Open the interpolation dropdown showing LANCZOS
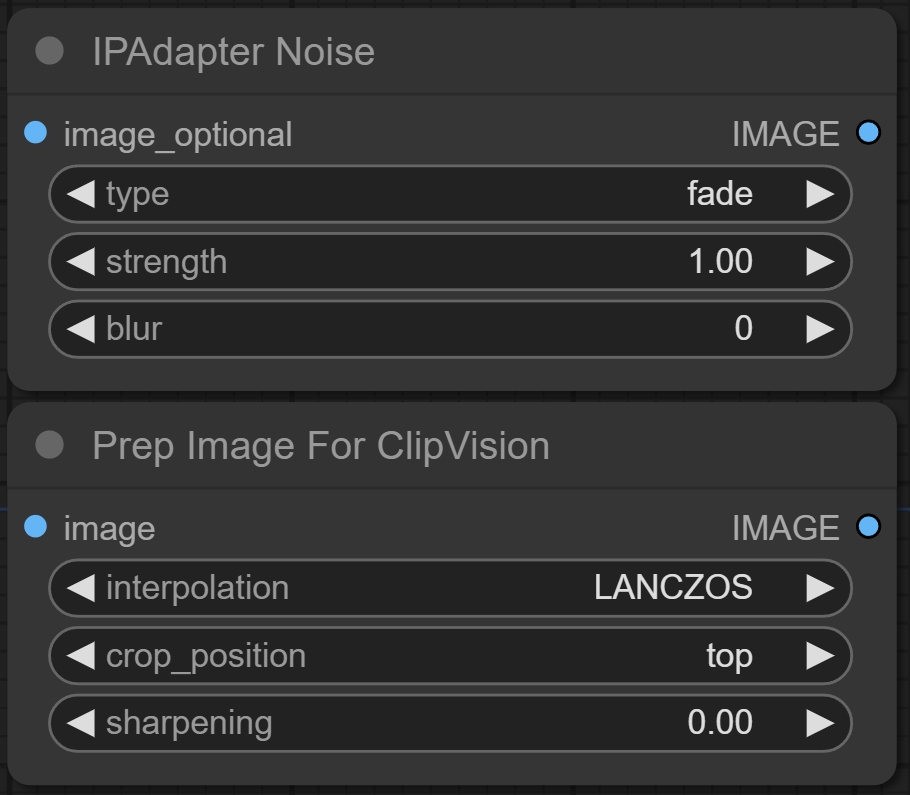The image size is (910, 795). point(450,588)
